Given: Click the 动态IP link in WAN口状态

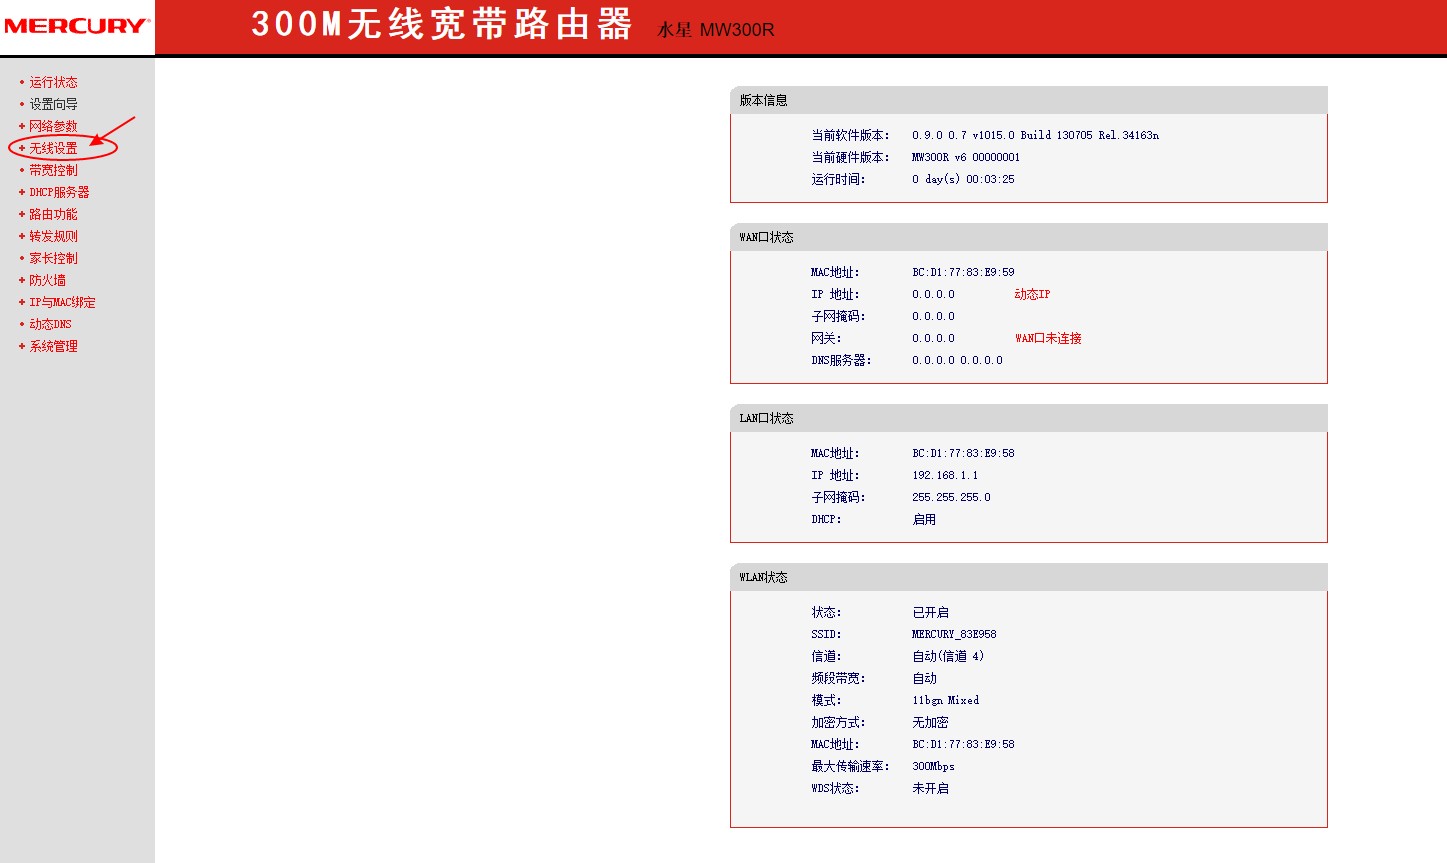Looking at the screenshot, I should tap(1029, 293).
